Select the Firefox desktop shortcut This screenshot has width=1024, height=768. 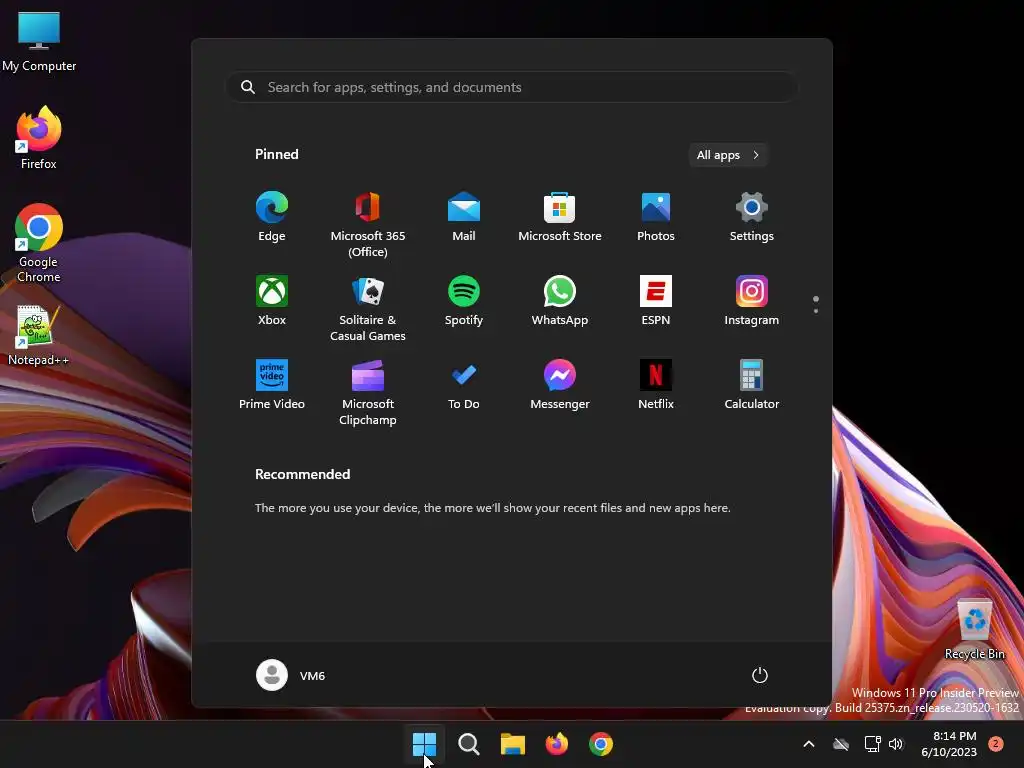pos(39,138)
